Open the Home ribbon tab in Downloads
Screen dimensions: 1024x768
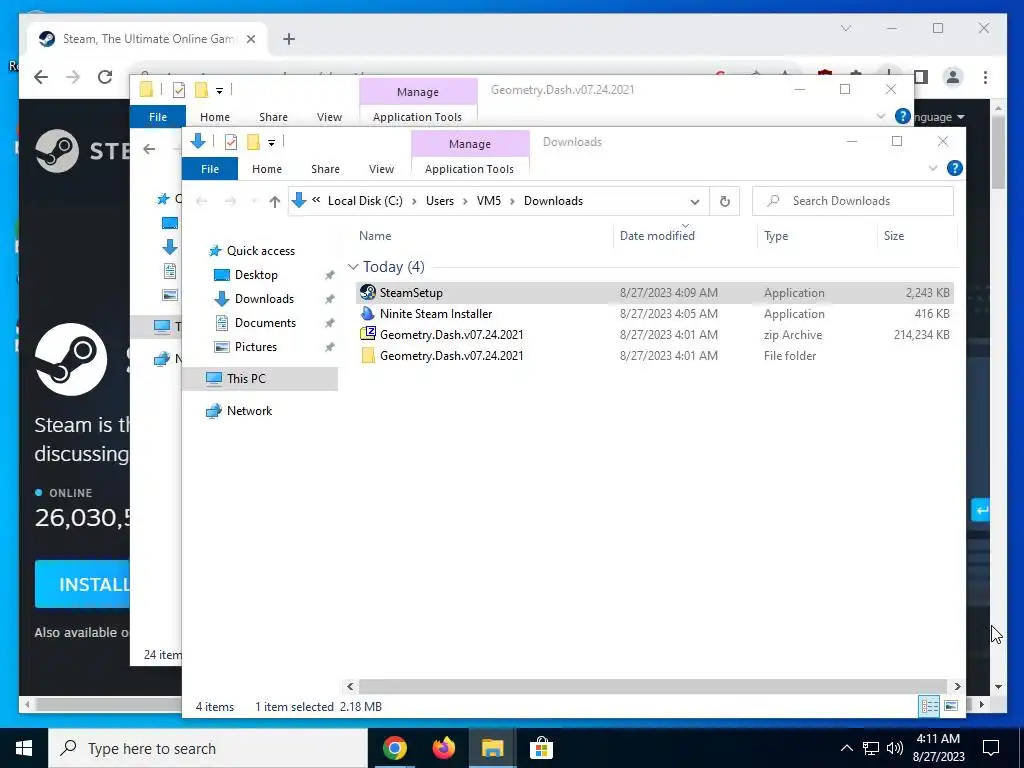coord(266,168)
